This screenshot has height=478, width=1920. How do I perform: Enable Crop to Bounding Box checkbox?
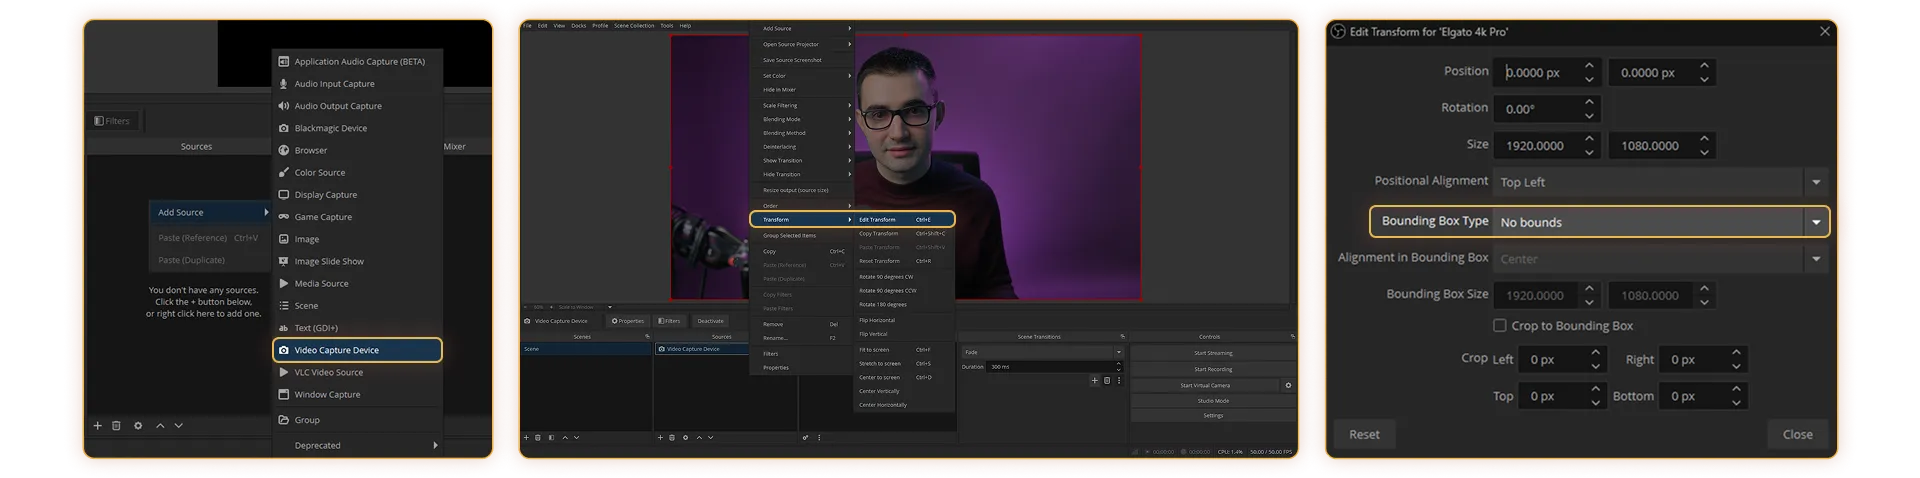click(1500, 325)
